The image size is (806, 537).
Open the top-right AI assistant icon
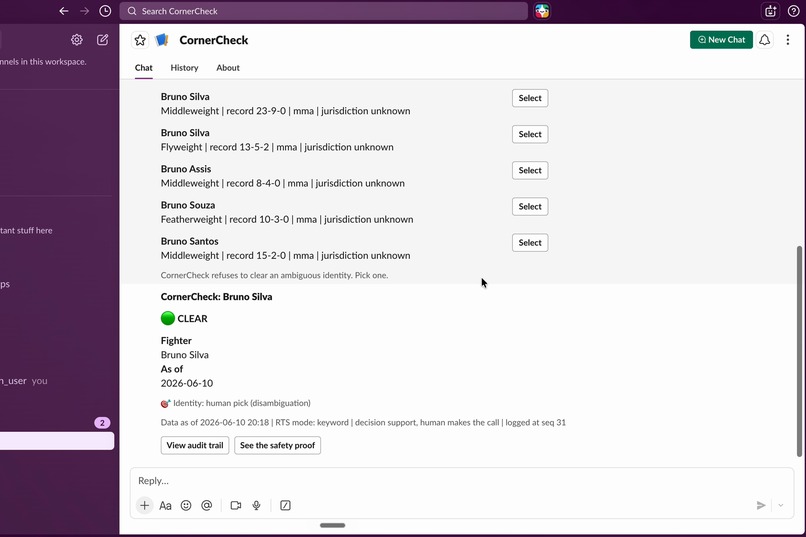tap(770, 11)
